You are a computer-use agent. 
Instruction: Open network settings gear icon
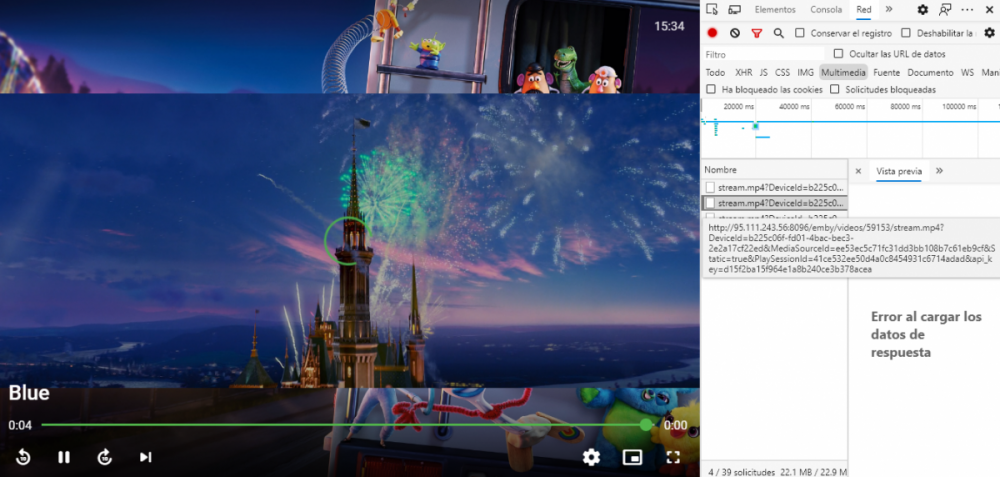click(x=989, y=33)
